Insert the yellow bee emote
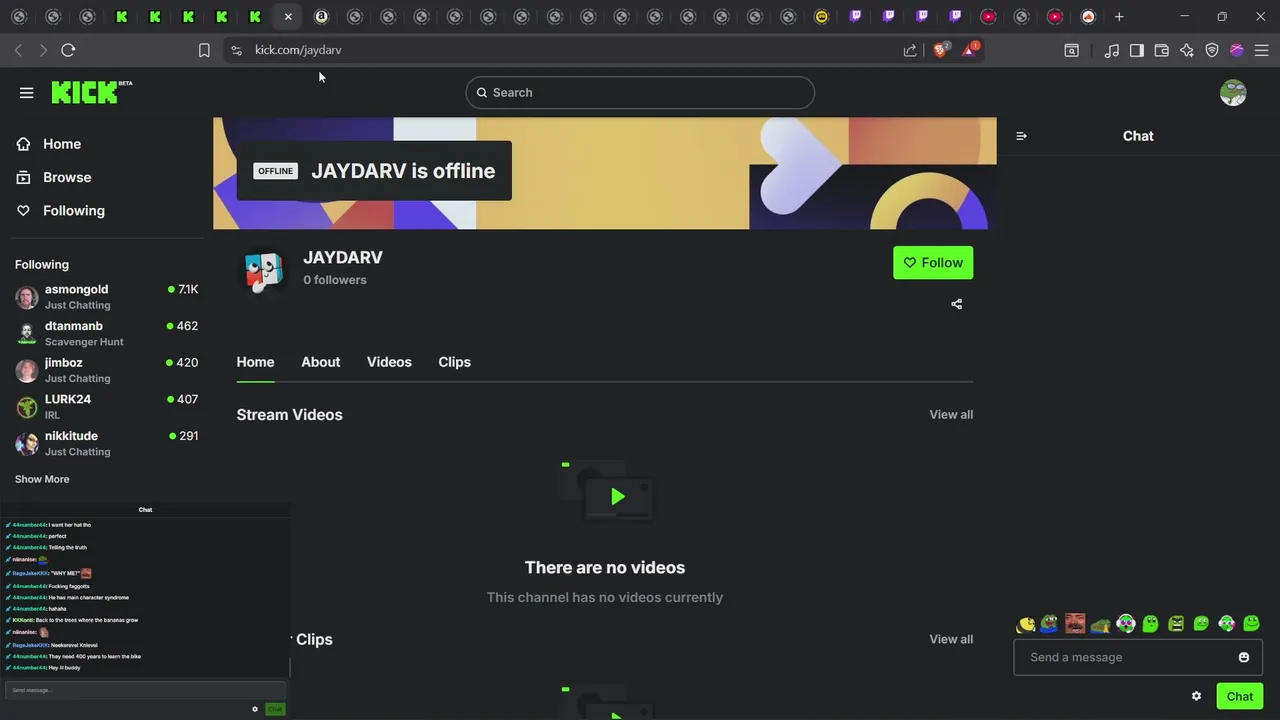Screen dimensions: 1280x720 coord(1025,624)
